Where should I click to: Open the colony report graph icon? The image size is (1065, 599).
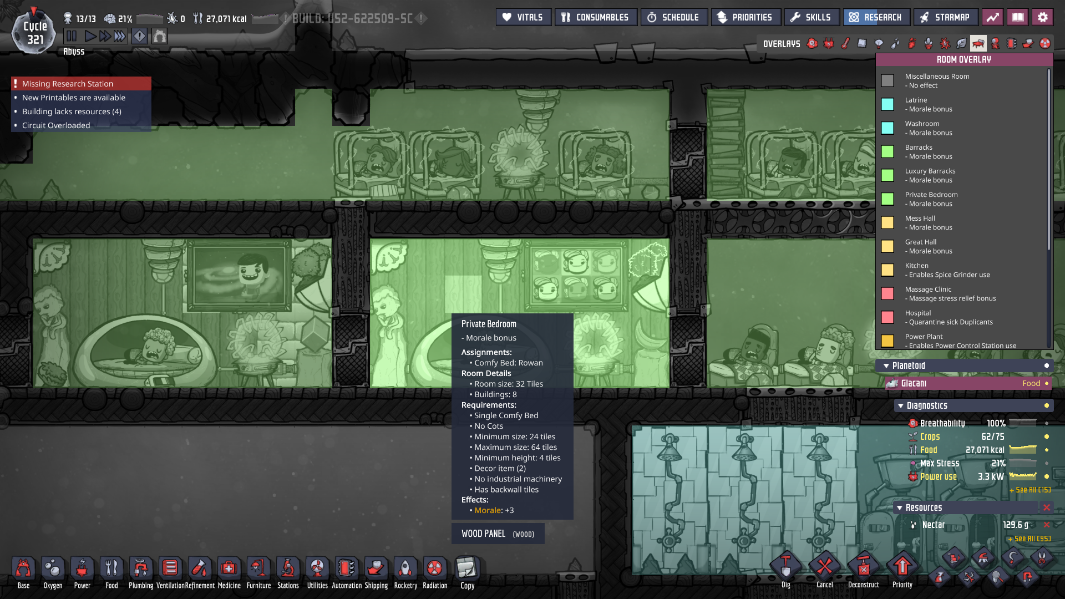[x=992, y=17]
